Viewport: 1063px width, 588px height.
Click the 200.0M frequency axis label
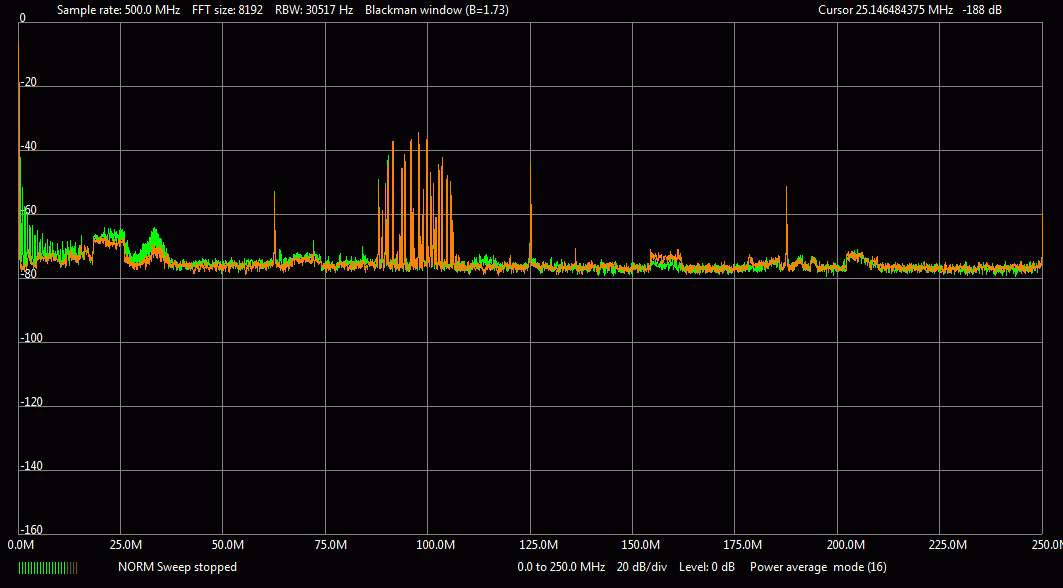click(845, 545)
